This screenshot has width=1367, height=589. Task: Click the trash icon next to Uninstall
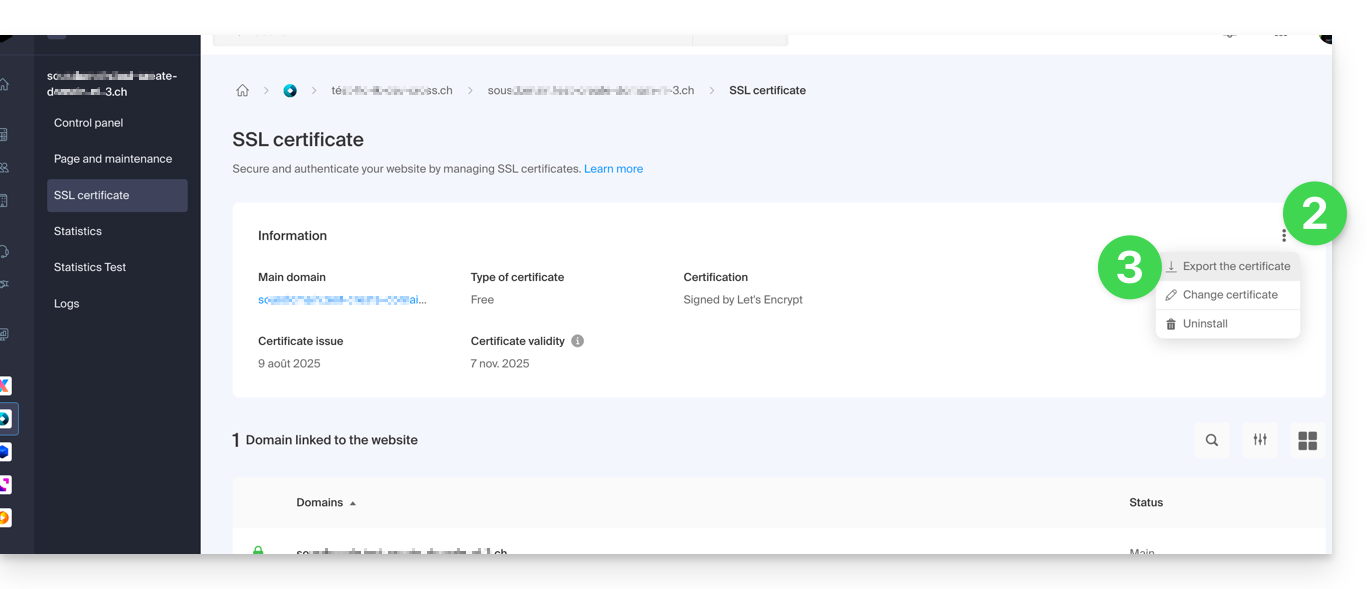pyautogui.click(x=1171, y=324)
